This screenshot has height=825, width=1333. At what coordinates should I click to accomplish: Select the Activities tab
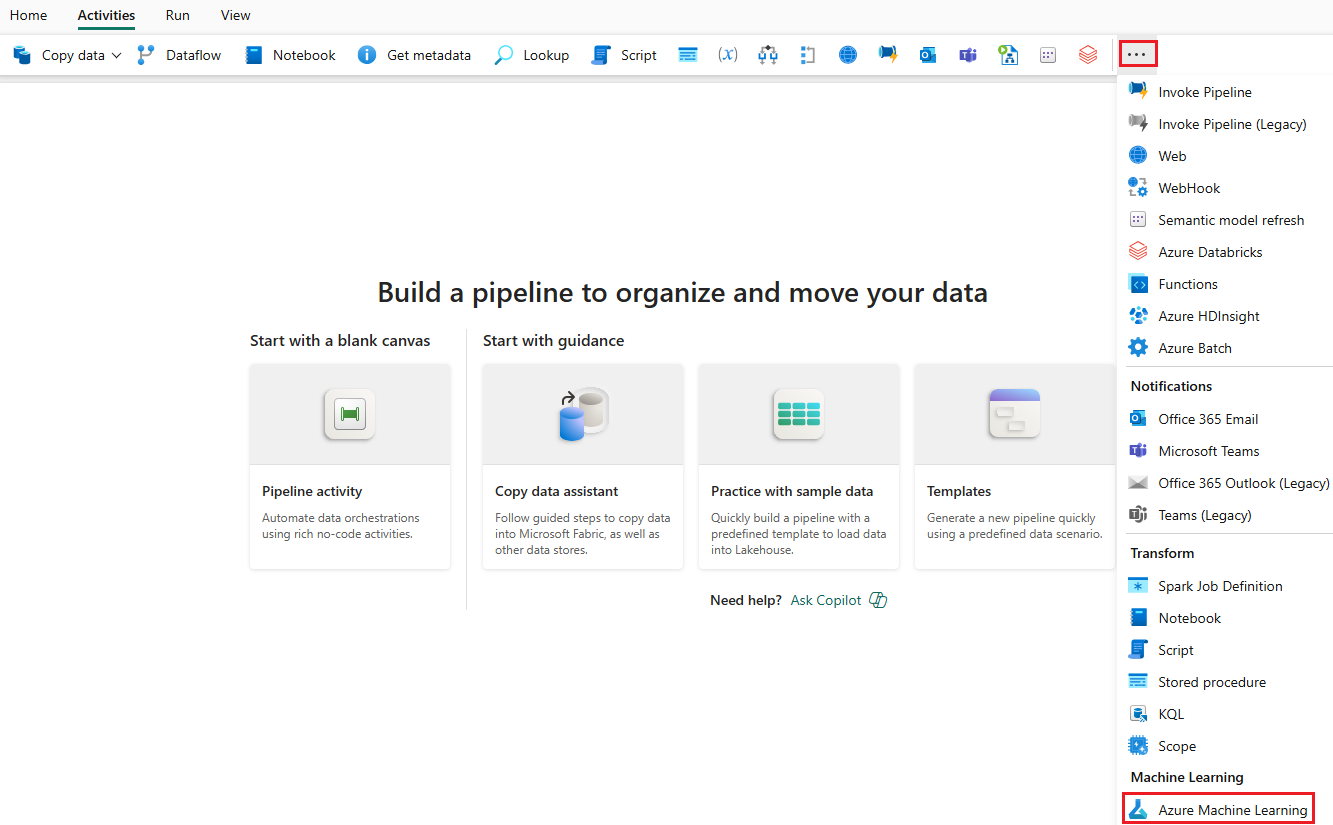[106, 15]
